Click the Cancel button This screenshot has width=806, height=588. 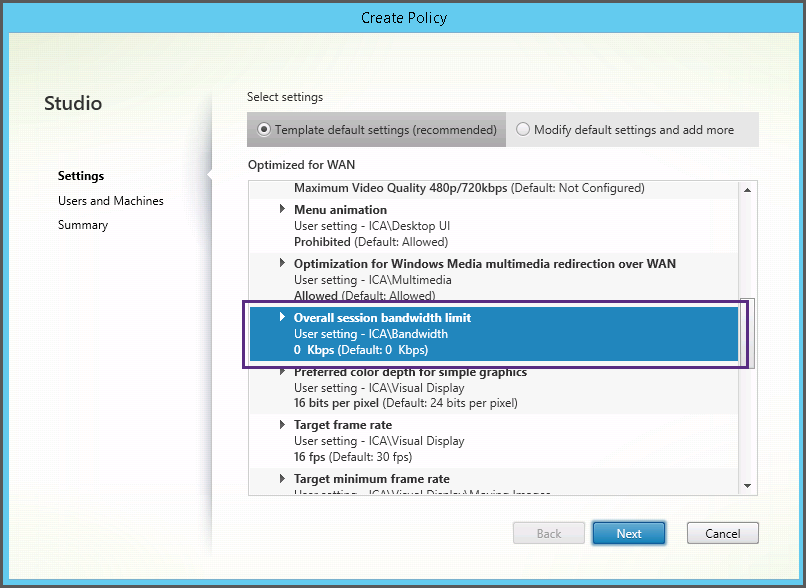[722, 534]
